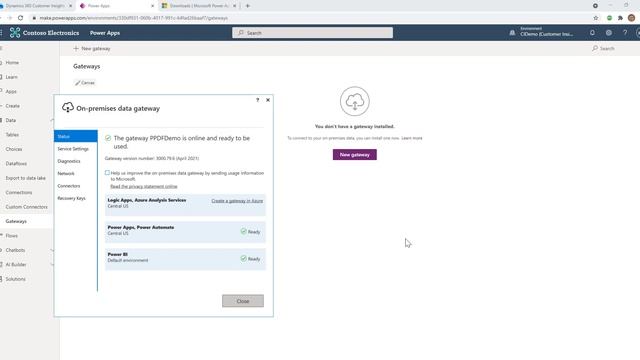This screenshot has height=360, width=640.
Task: Close the on-premises data gateway dialog with X
Action: 268,100
